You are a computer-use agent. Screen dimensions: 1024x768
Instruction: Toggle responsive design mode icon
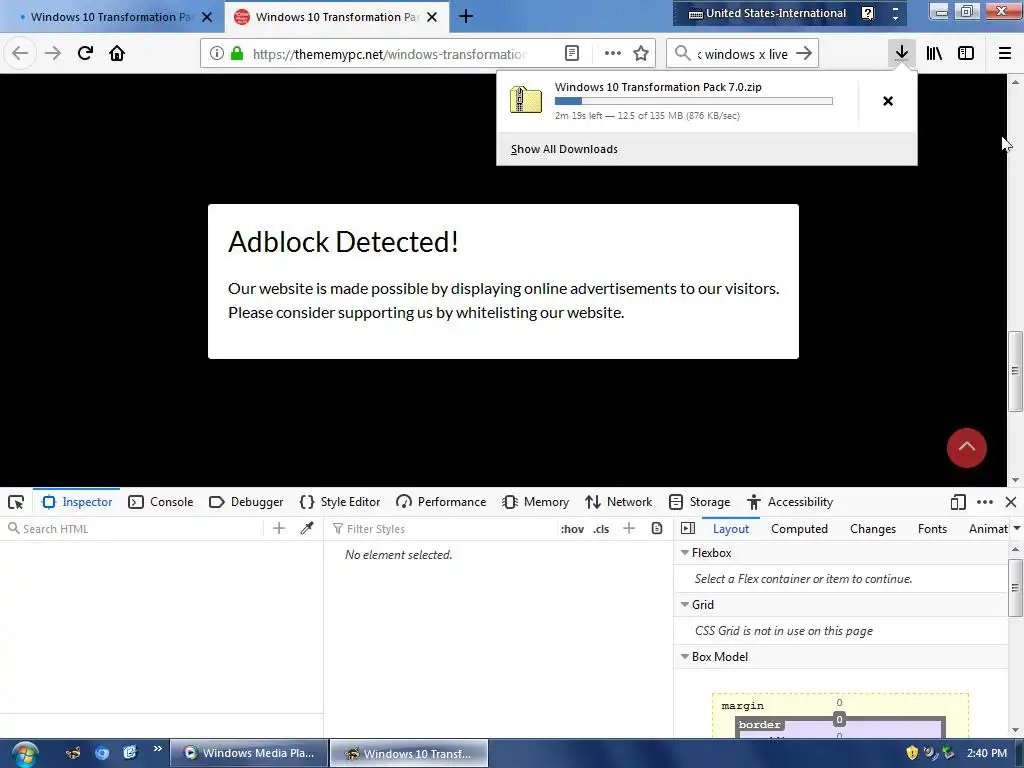pyautogui.click(x=958, y=502)
